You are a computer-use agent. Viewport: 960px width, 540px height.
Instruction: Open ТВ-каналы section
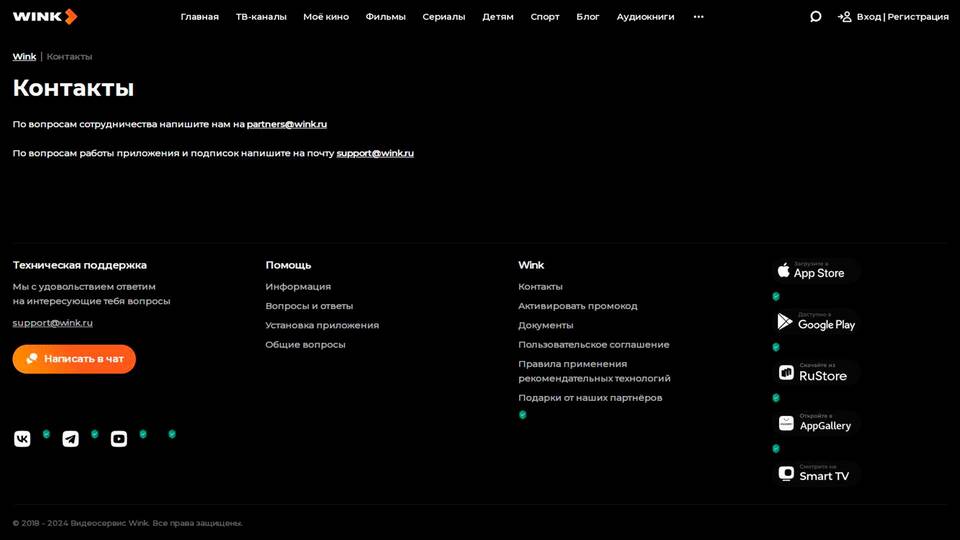[261, 17]
